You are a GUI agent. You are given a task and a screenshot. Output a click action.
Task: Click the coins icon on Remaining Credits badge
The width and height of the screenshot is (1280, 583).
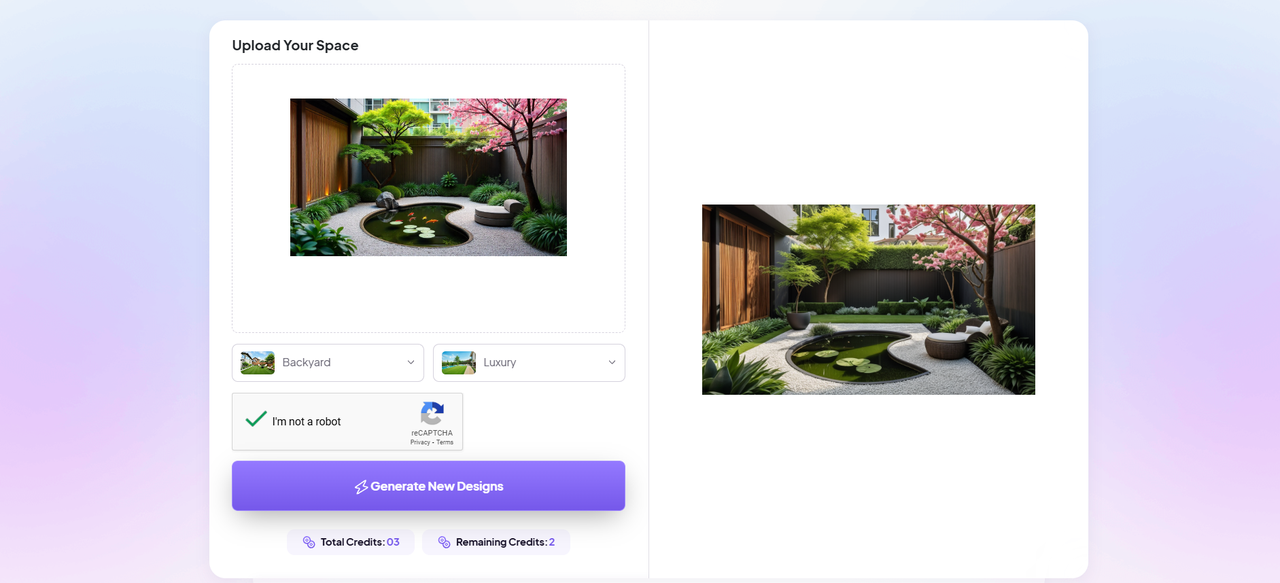(x=443, y=542)
